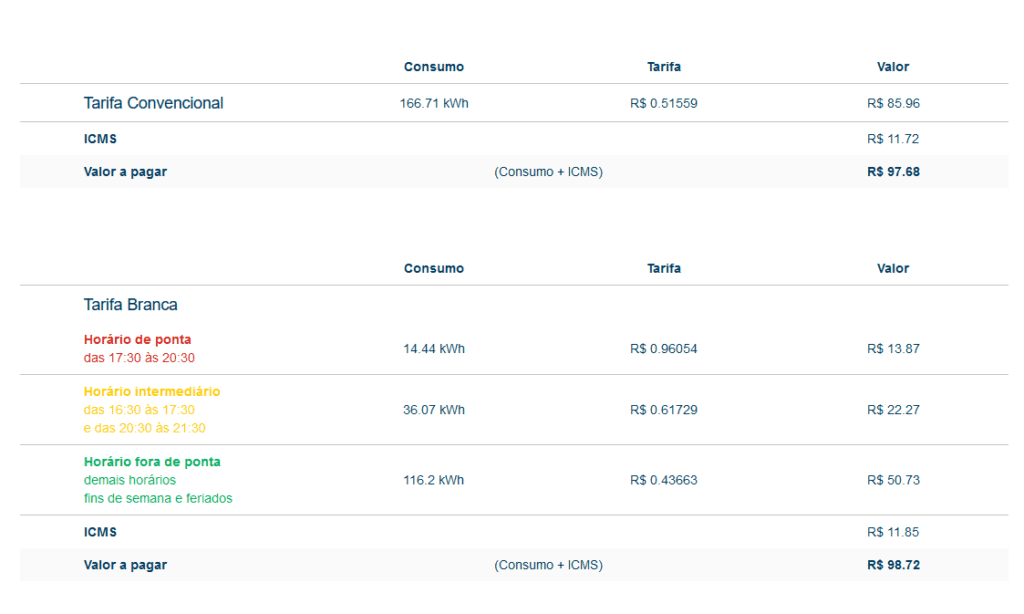Select the R$ 97.68 total to pay
Screen dimensions: 1024x614
click(x=893, y=172)
